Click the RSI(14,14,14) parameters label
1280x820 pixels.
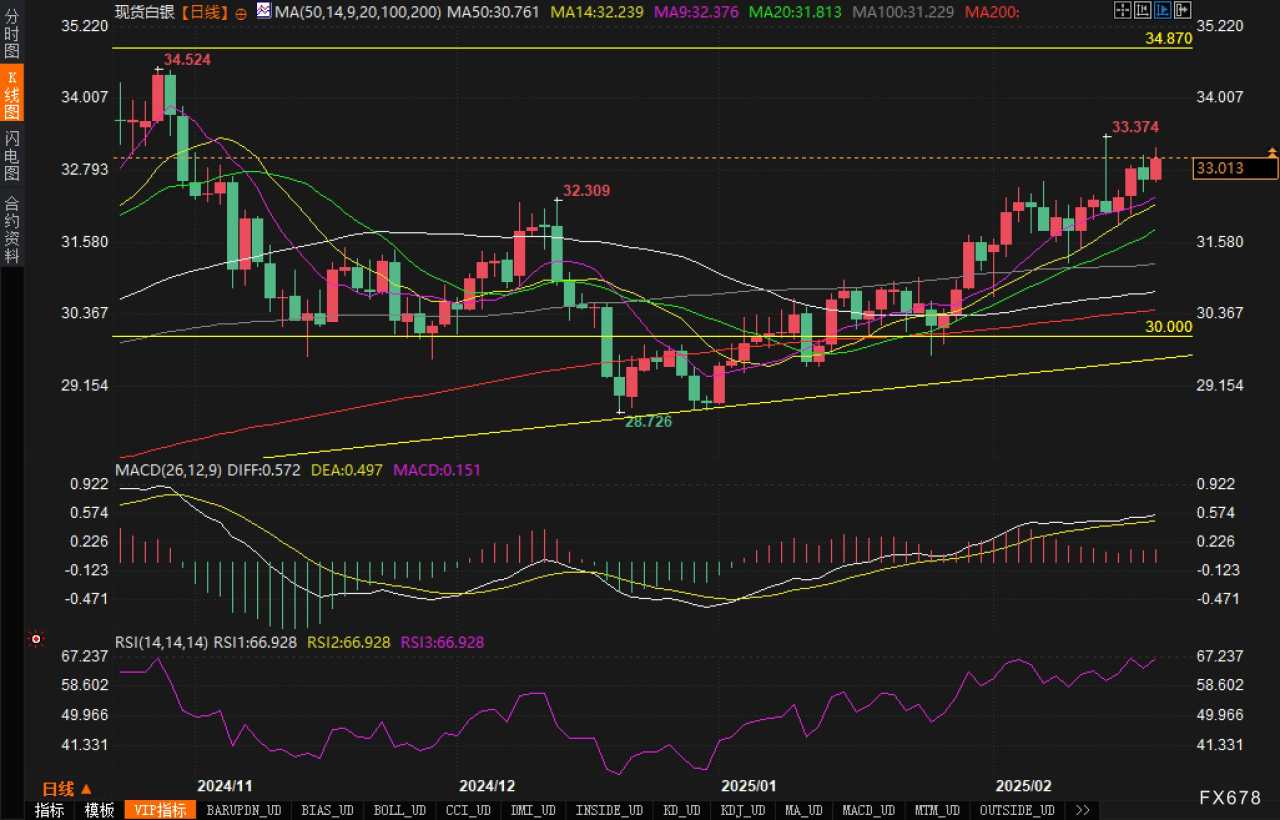click(161, 642)
